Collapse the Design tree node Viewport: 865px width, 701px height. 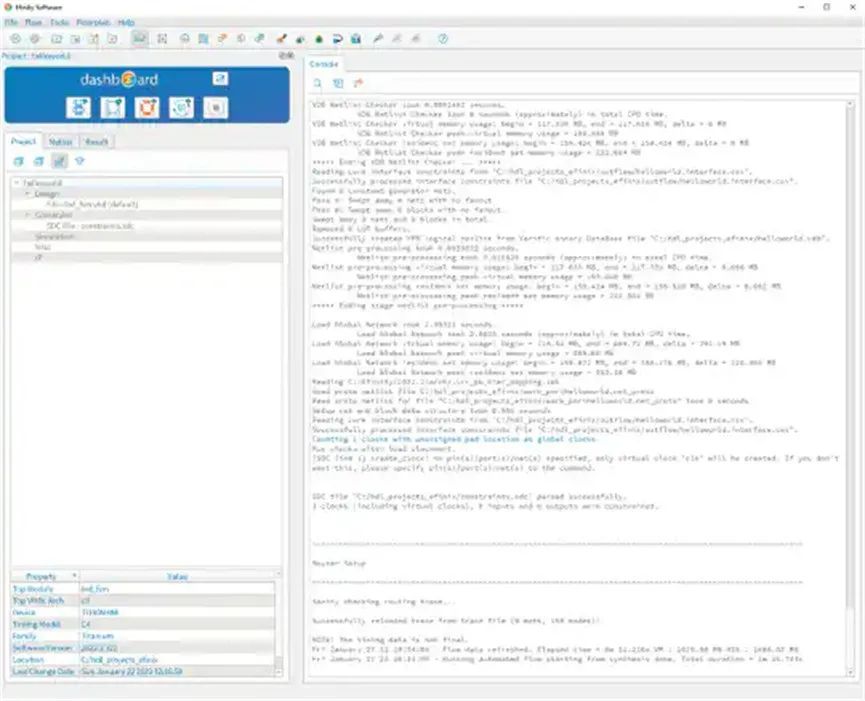tap(27, 194)
